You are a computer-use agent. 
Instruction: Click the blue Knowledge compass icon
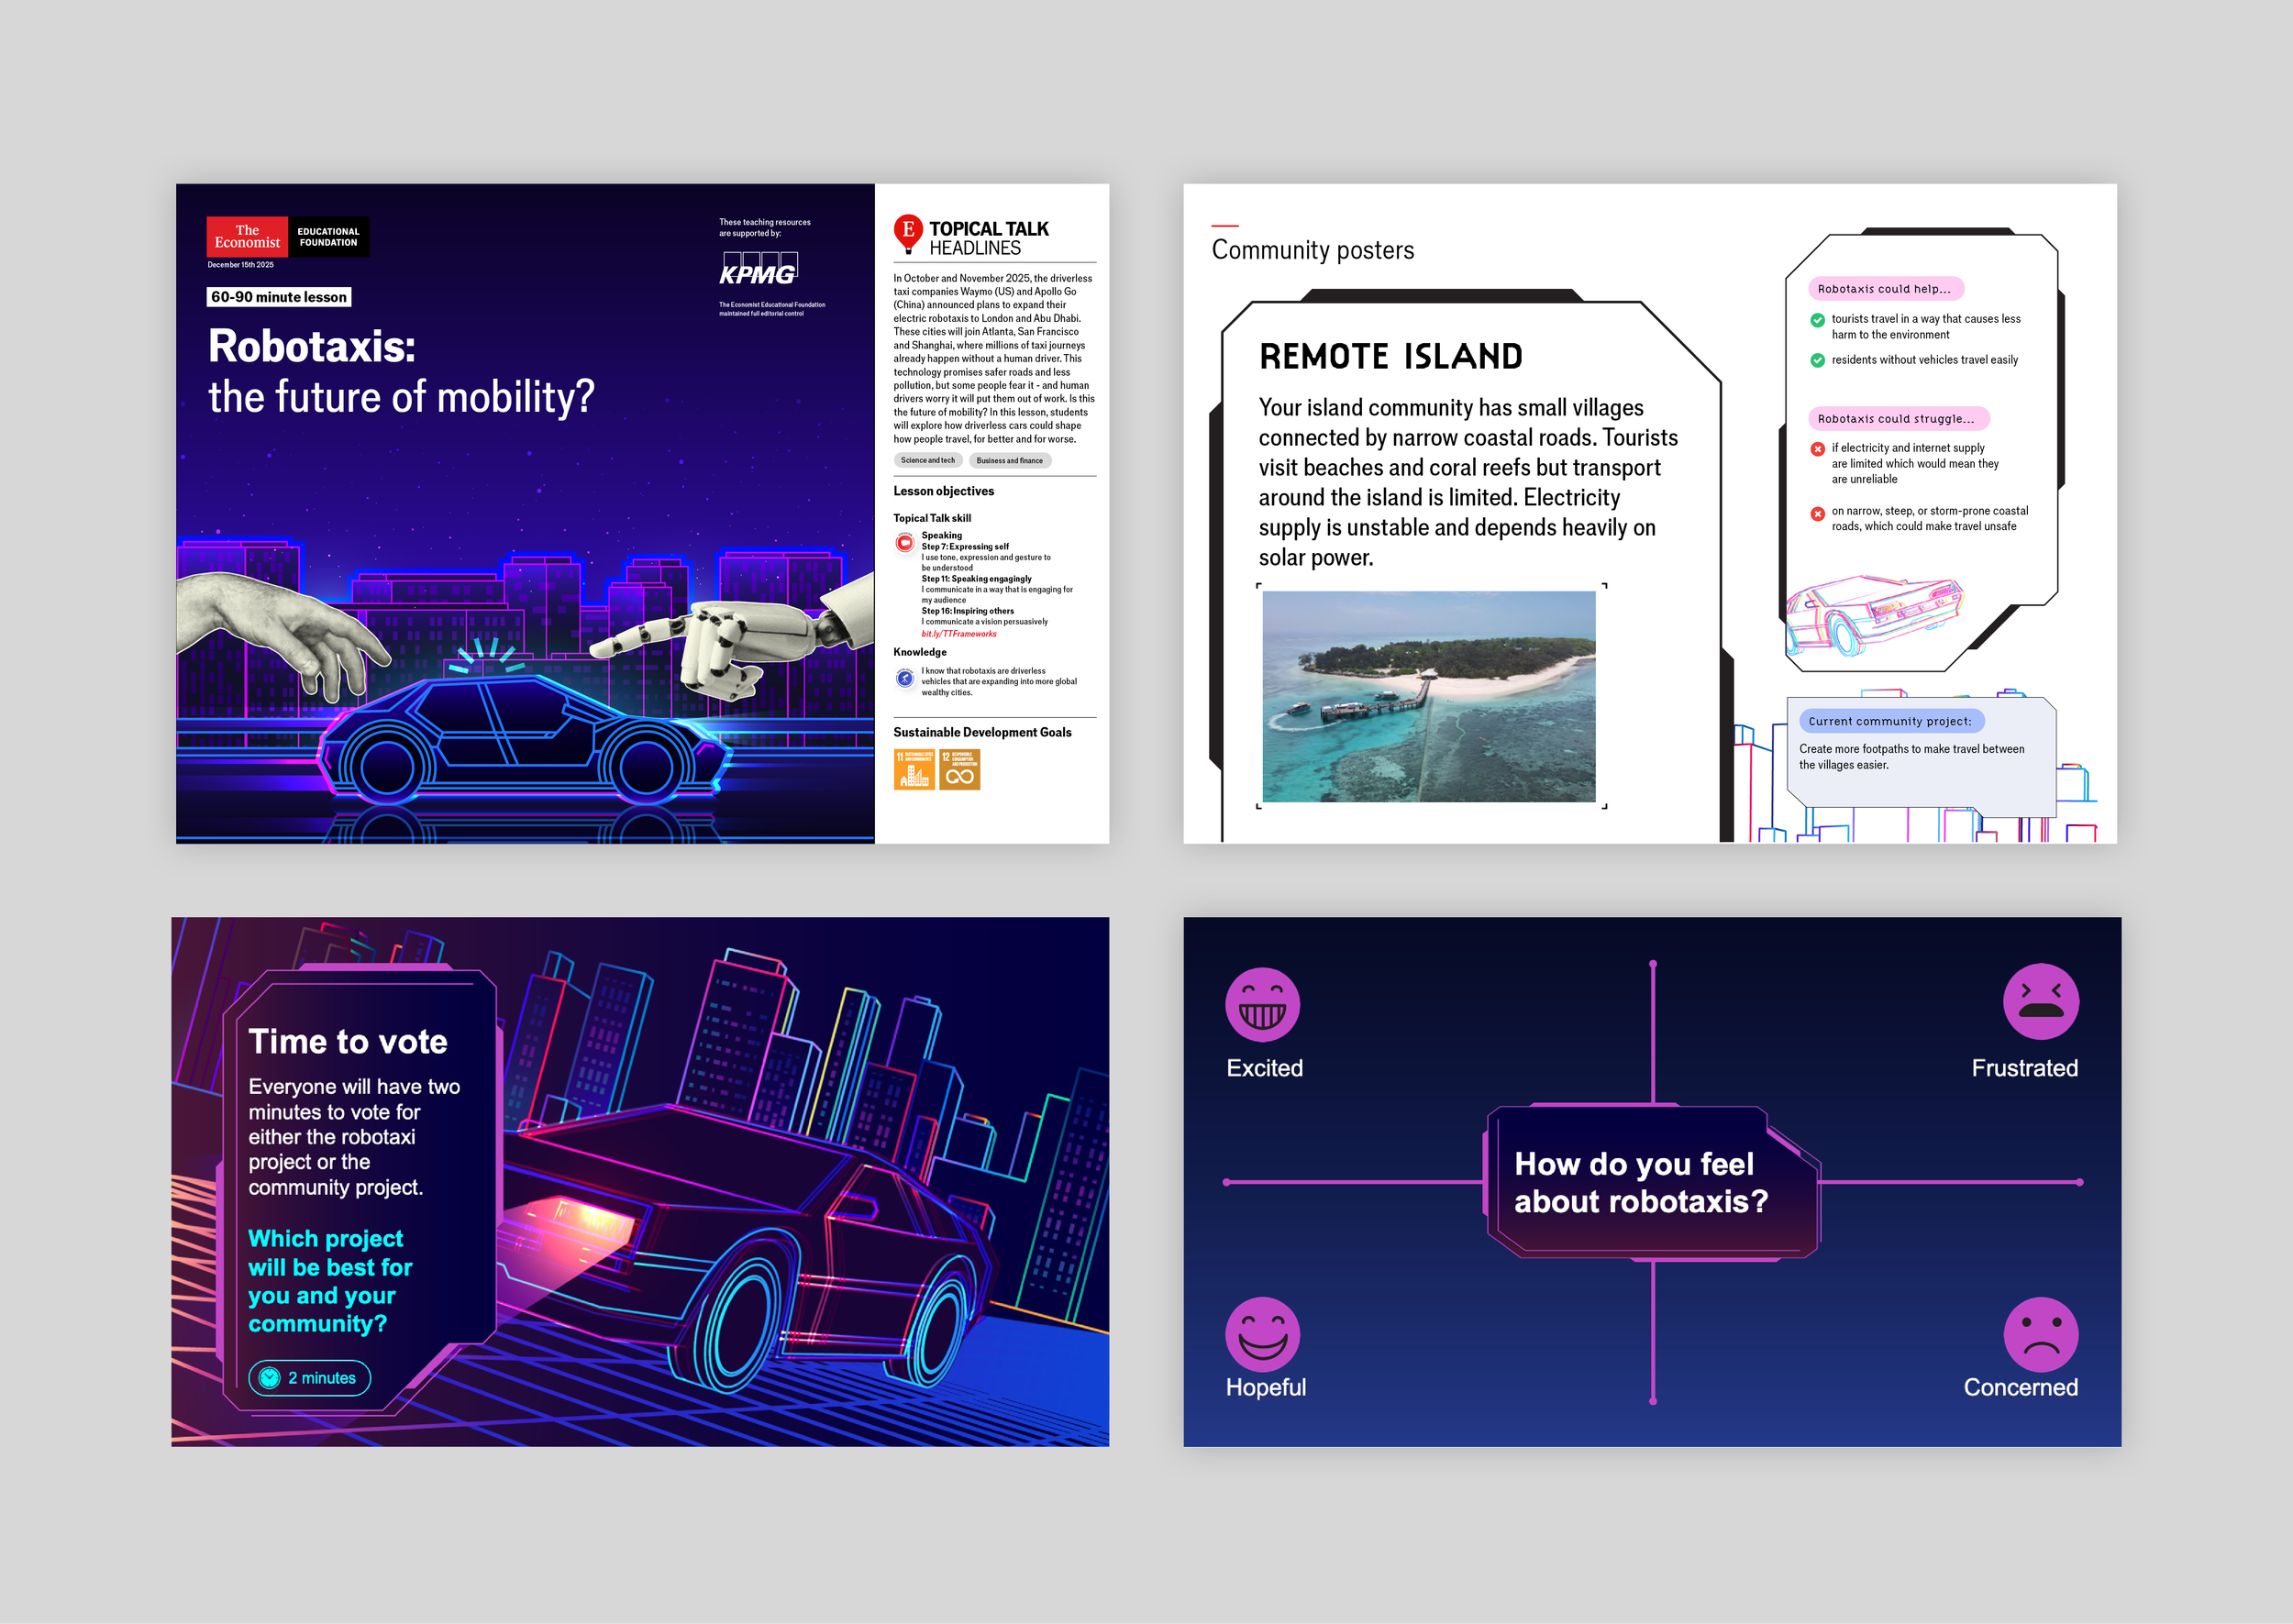(x=905, y=679)
